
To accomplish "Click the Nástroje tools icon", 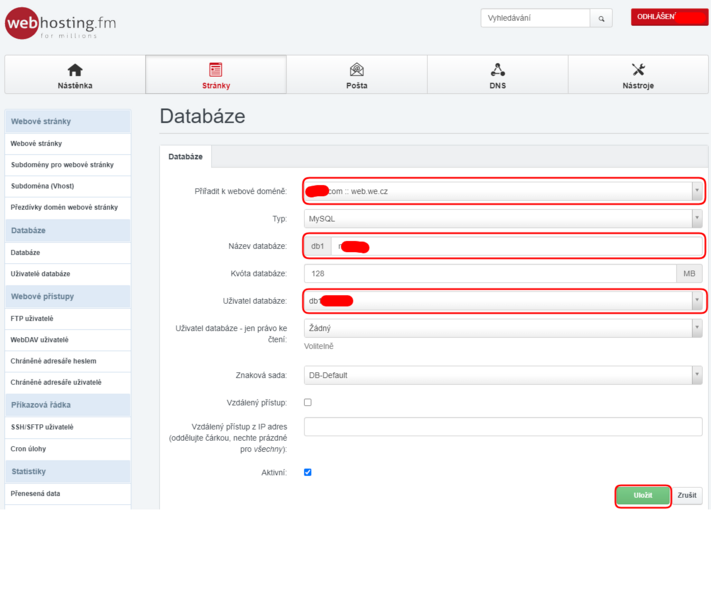I will [638, 70].
